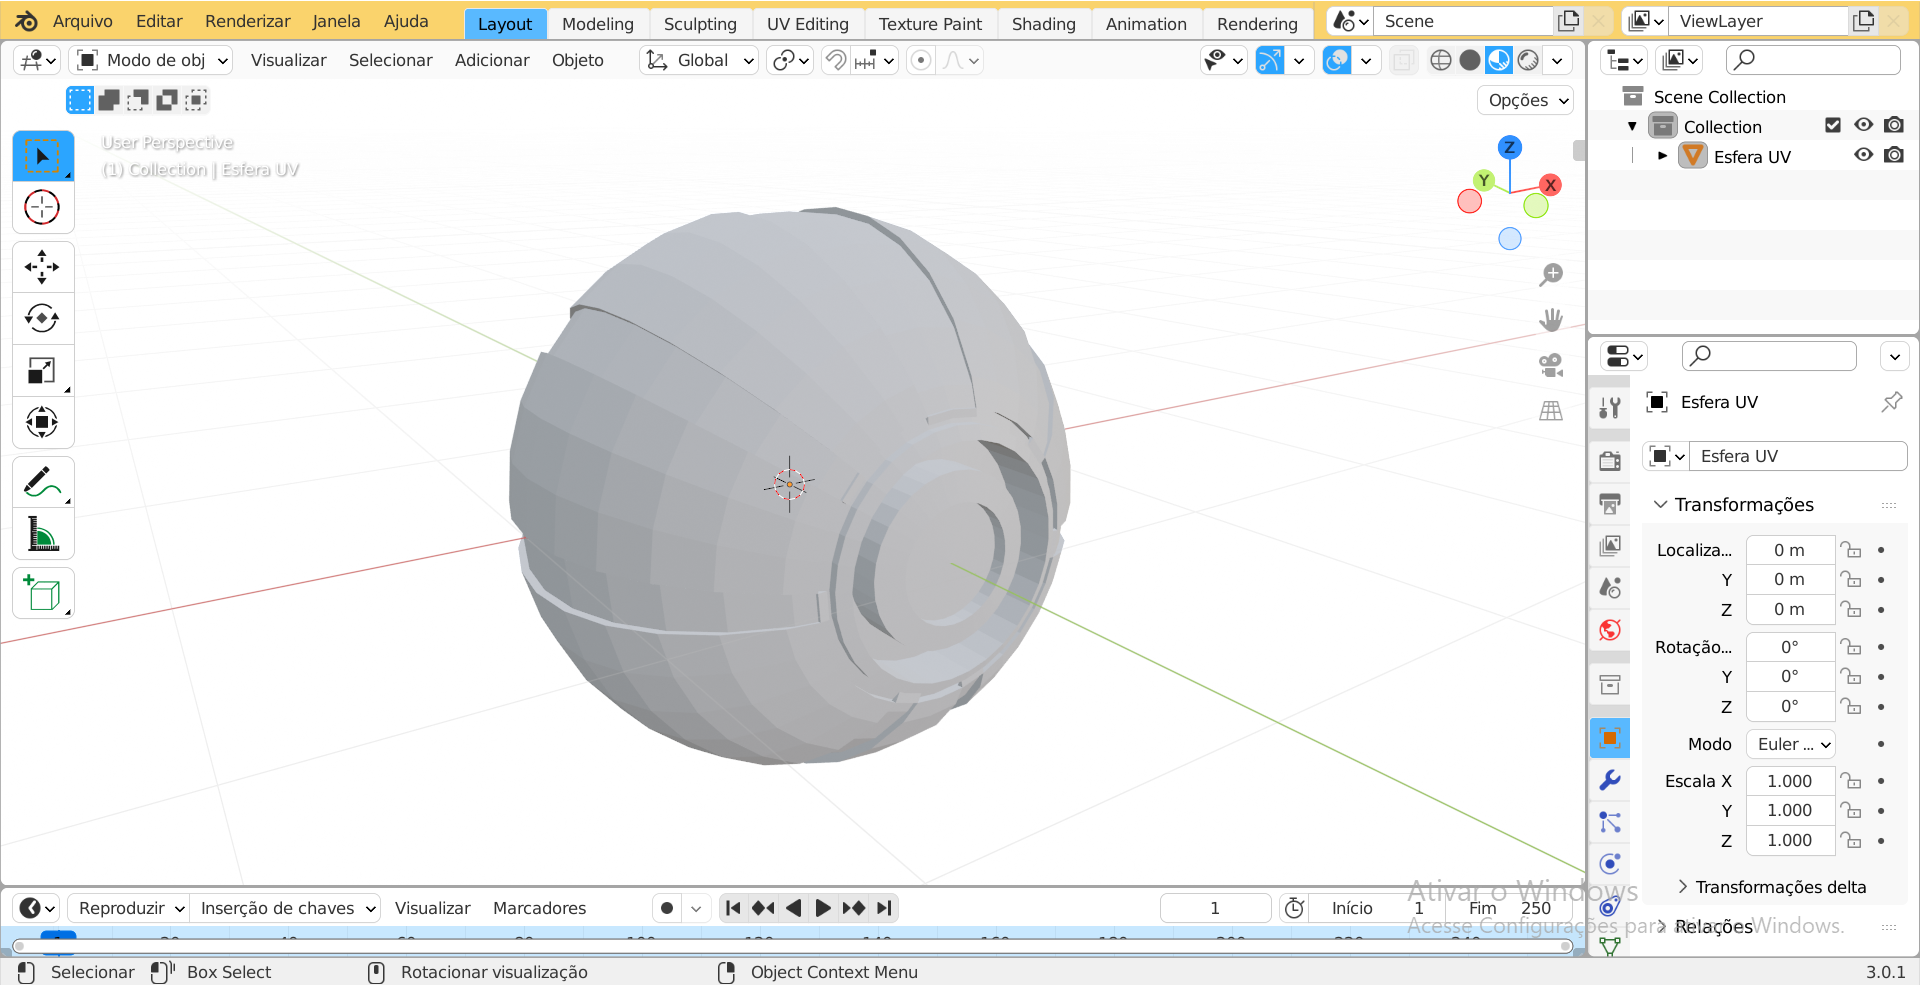Open the Global orientation dropdown
Viewport: 1920px width, 986px height.
click(699, 61)
